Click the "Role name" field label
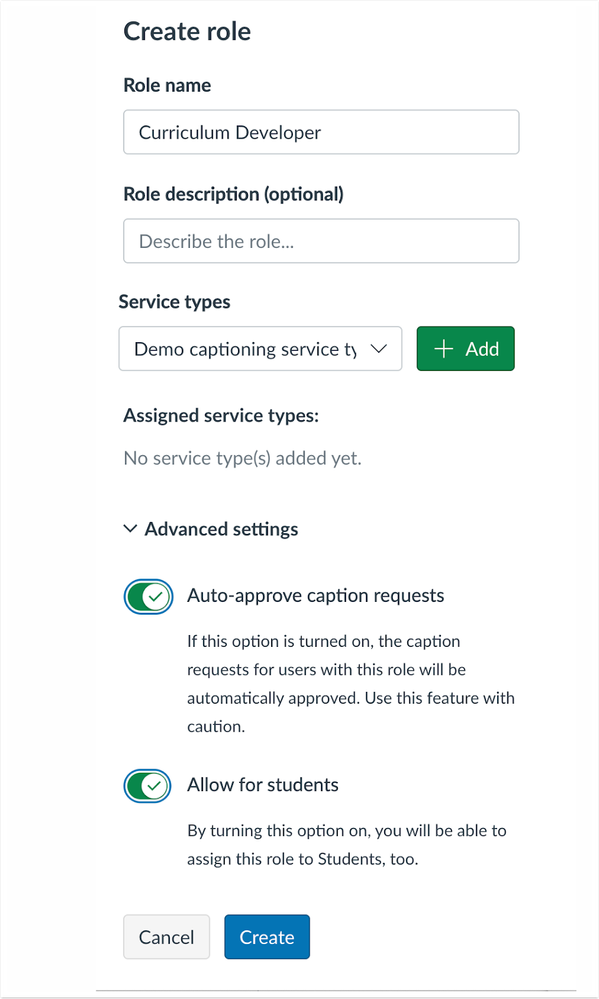This screenshot has width=599, height=999. click(x=167, y=85)
